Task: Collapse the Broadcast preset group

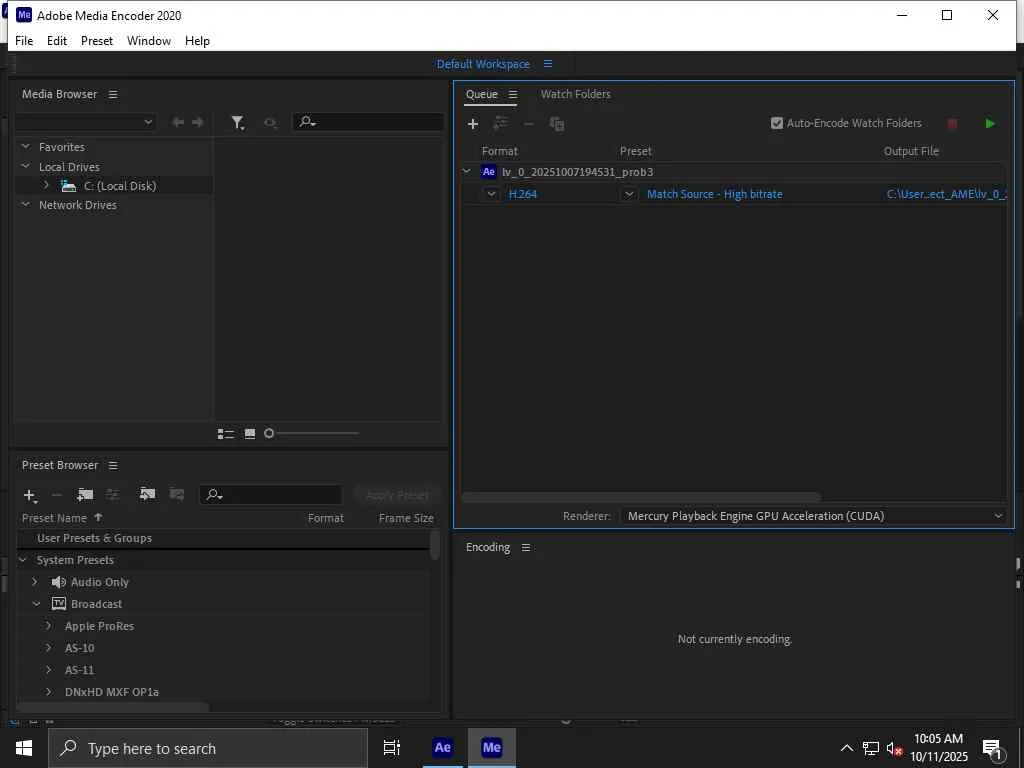Action: tap(37, 604)
